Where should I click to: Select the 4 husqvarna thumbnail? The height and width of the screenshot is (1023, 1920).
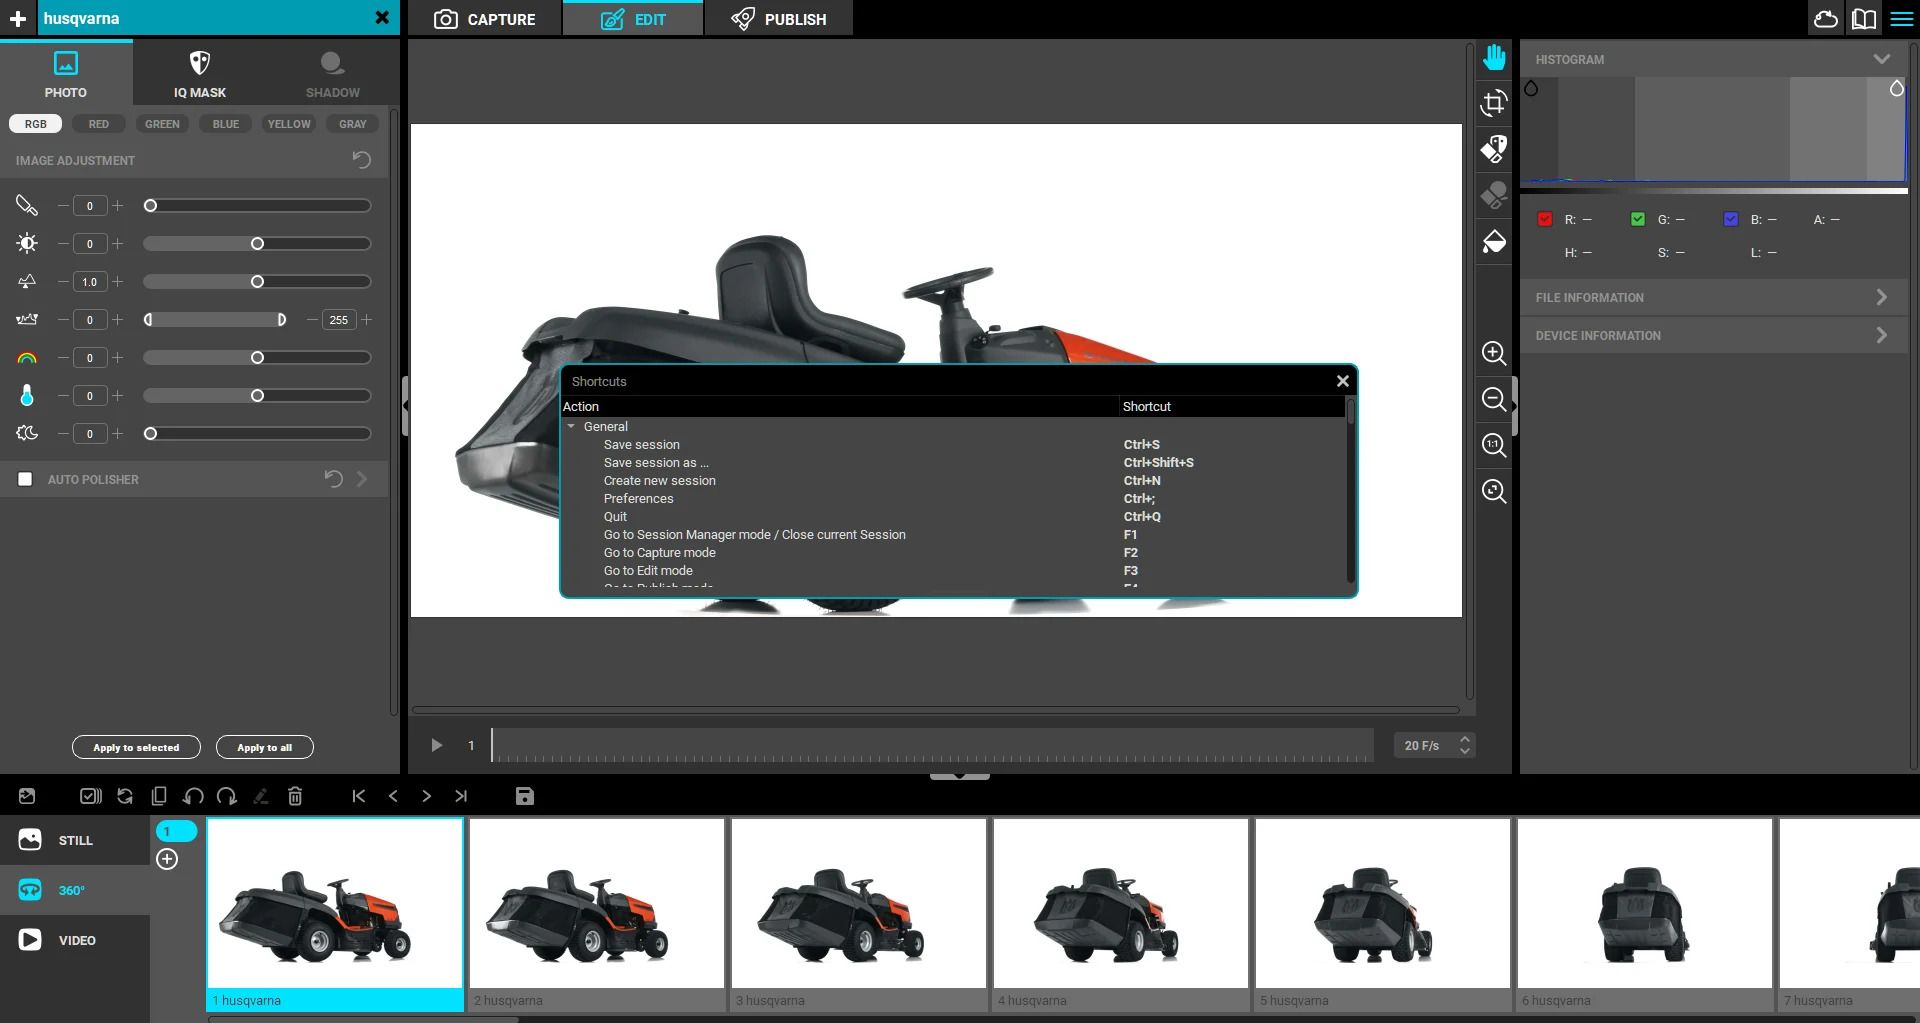coord(1120,903)
